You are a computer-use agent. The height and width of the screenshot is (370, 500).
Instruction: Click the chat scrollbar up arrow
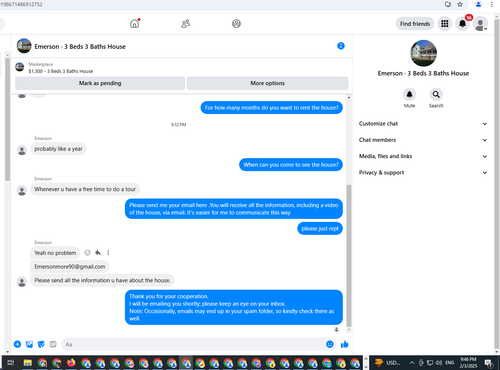[349, 98]
